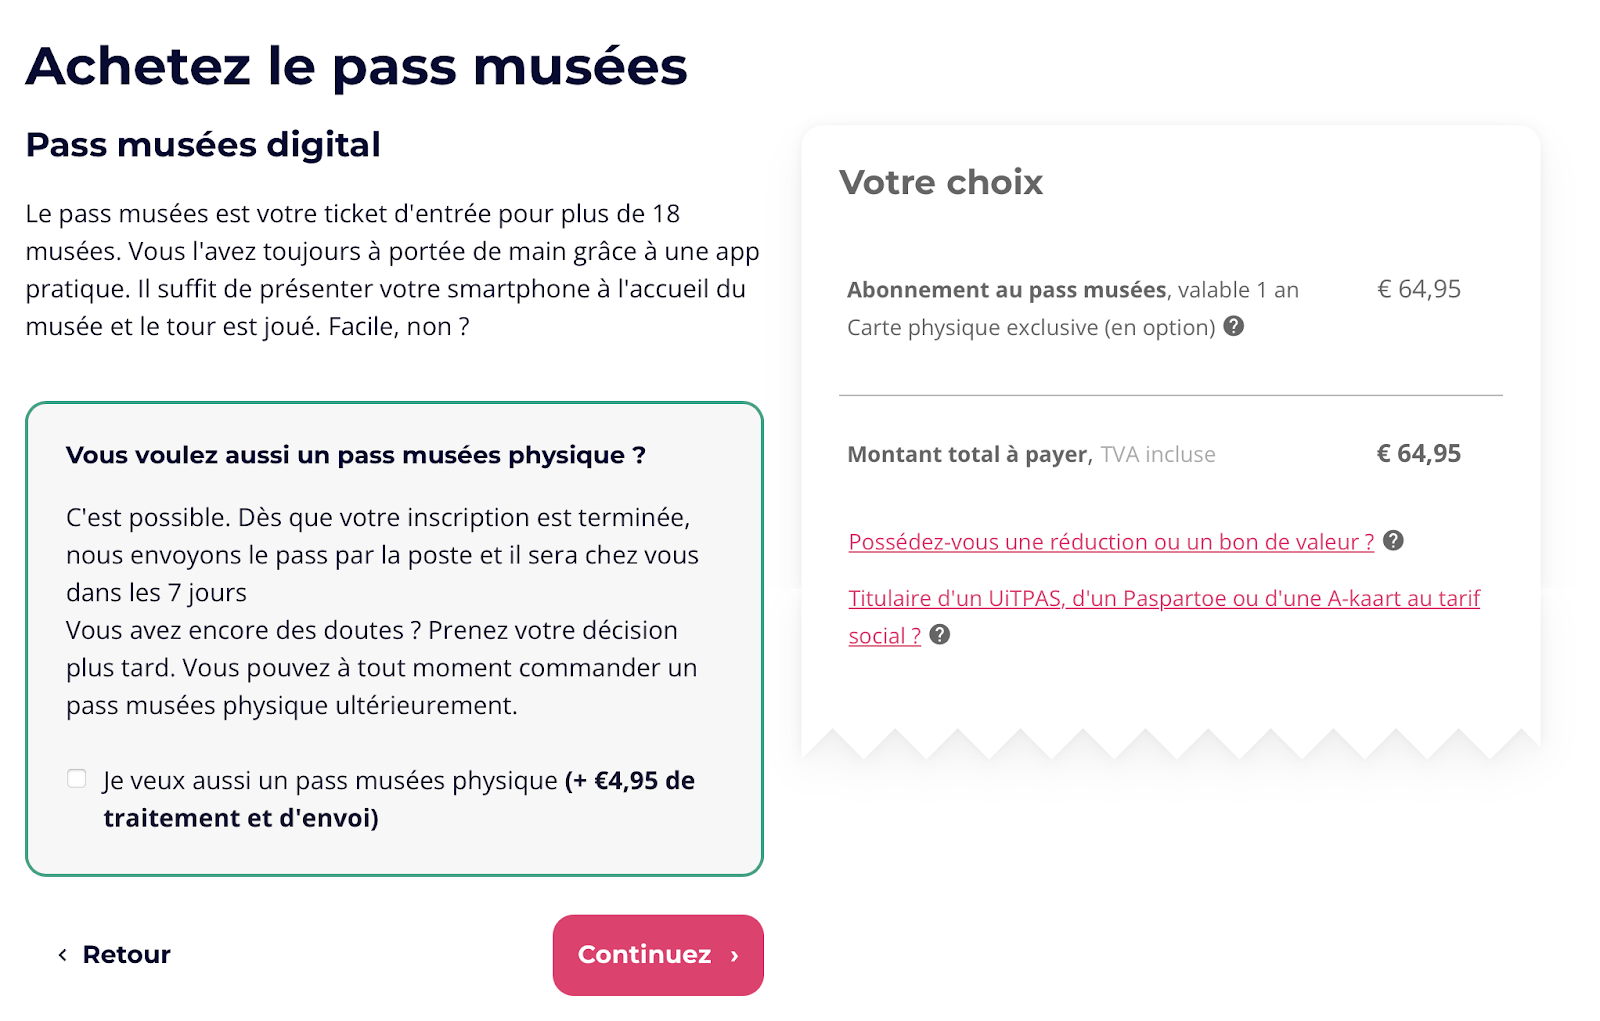The height and width of the screenshot is (1021, 1600).
Task: Click question mark icon next to tarif social
Action: pos(940,635)
